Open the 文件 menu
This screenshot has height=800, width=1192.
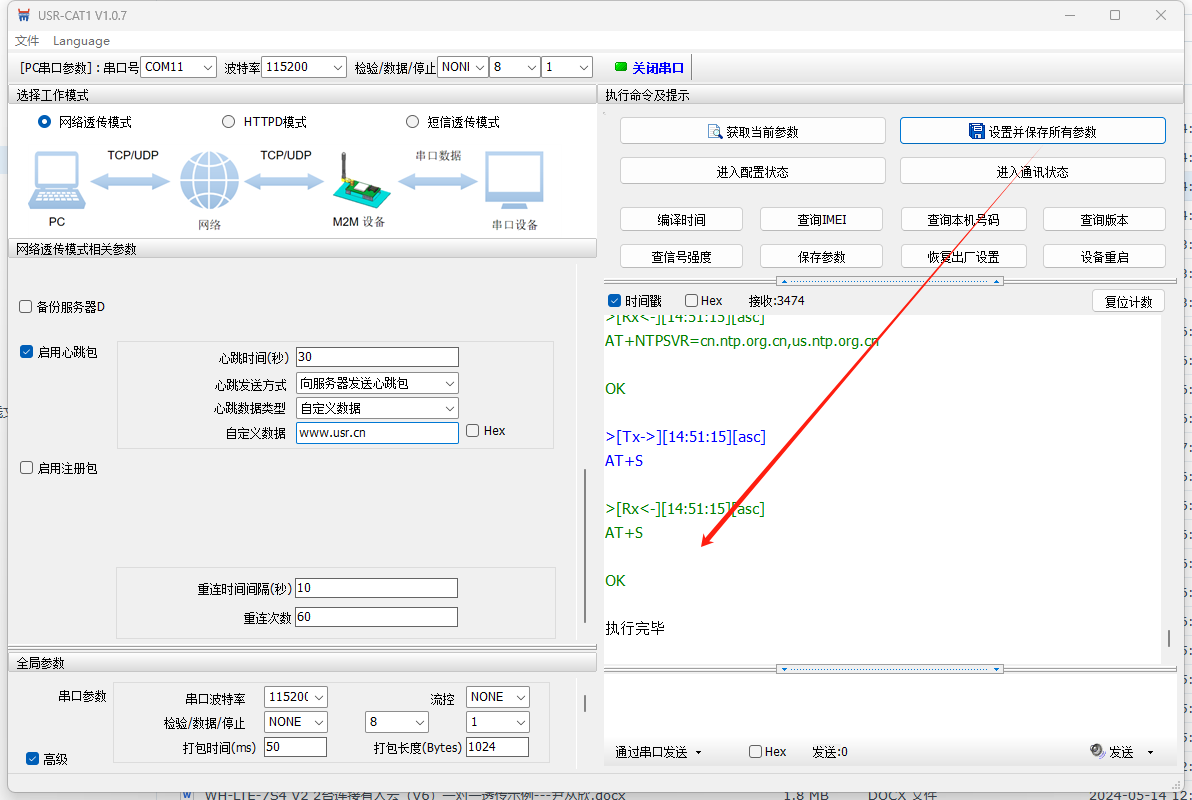27,41
